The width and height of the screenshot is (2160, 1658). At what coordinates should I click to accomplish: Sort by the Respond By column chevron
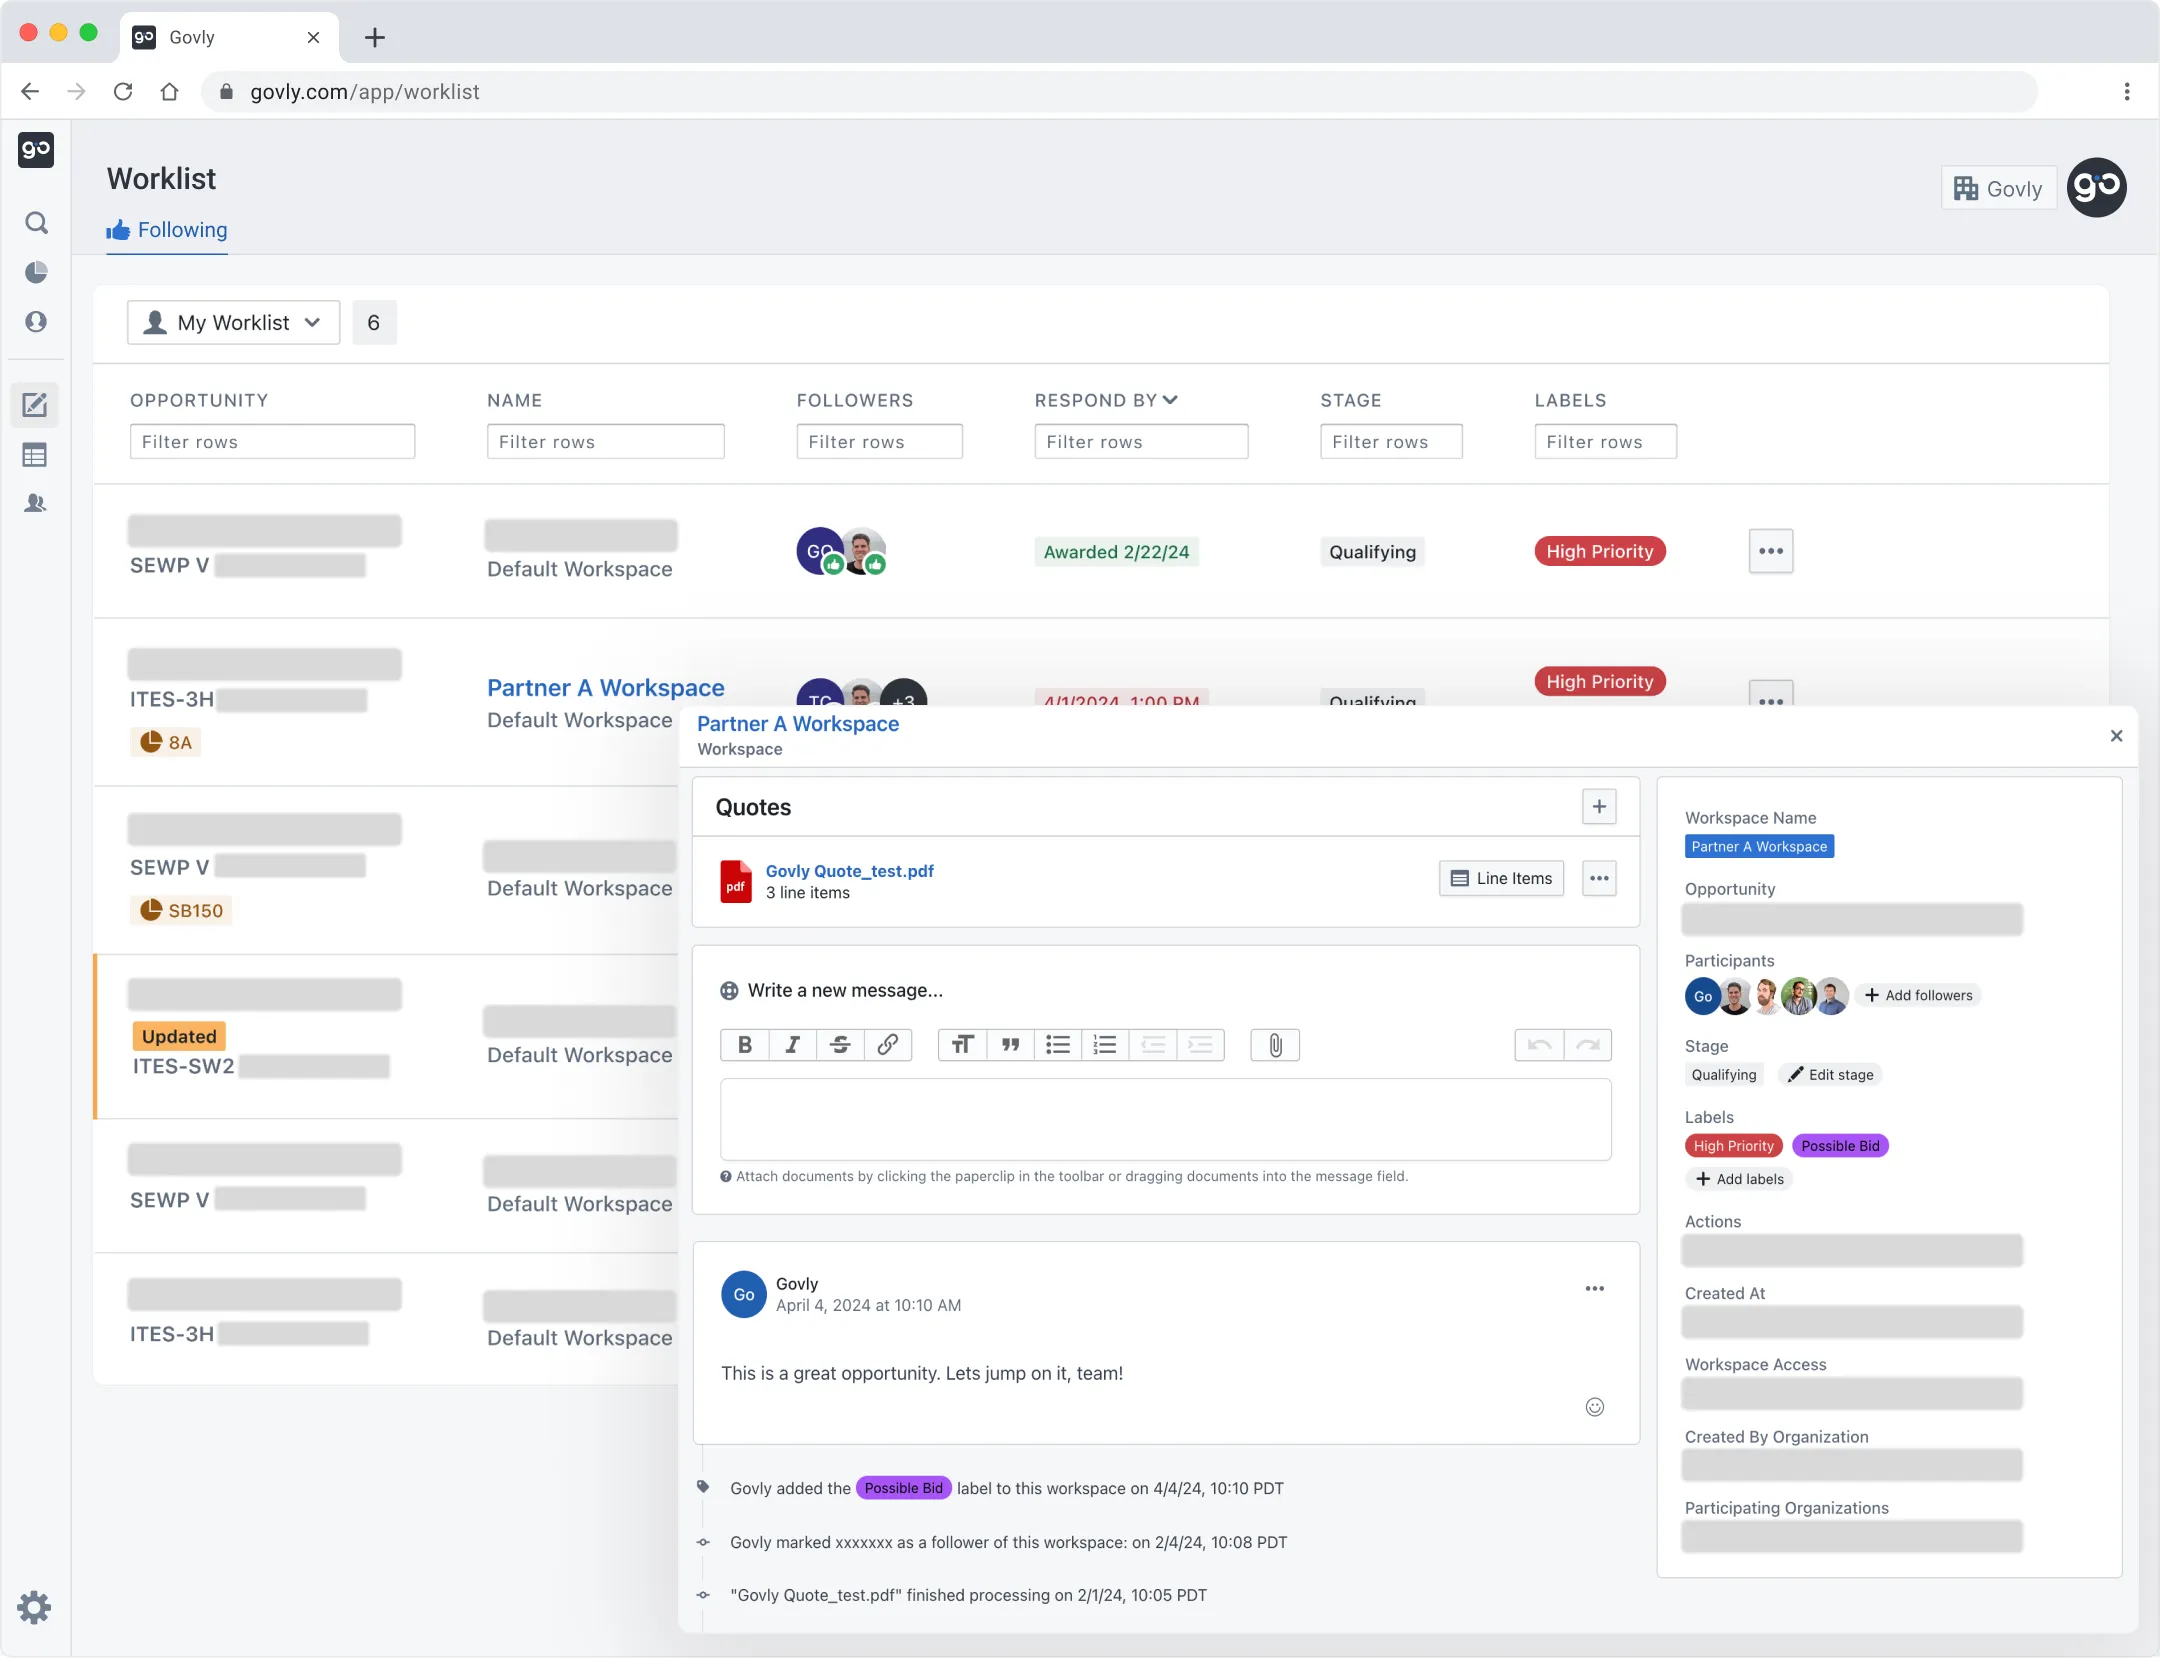coord(1171,400)
